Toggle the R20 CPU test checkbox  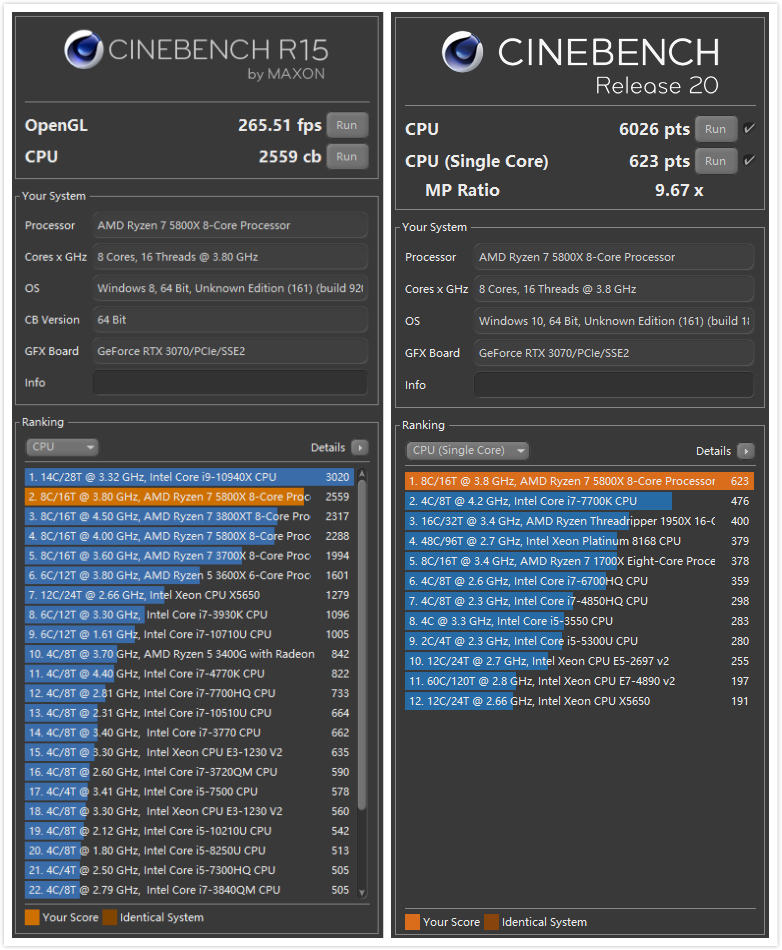[750, 129]
